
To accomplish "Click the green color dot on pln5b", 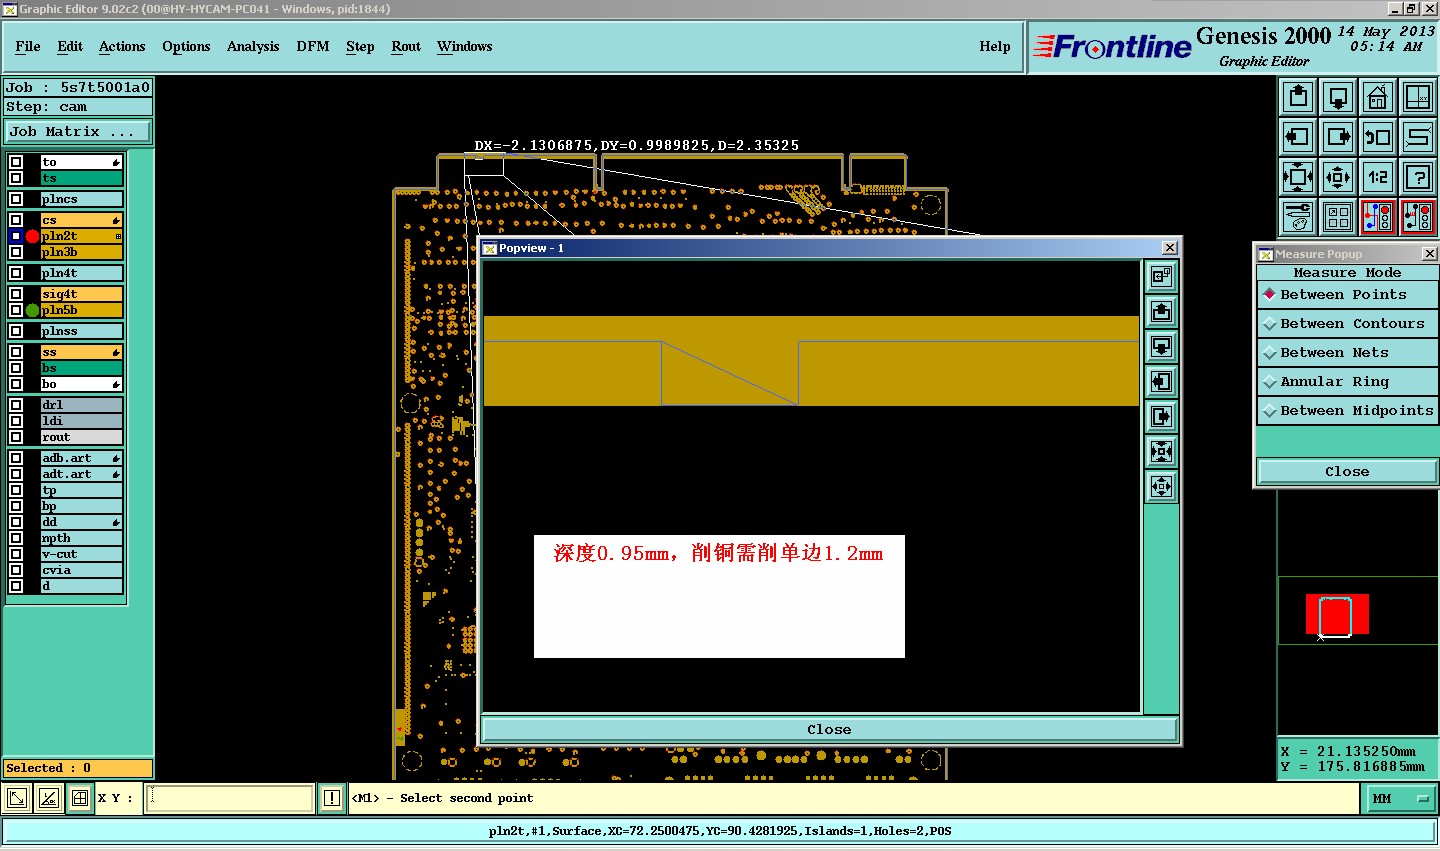I will pyautogui.click(x=32, y=310).
